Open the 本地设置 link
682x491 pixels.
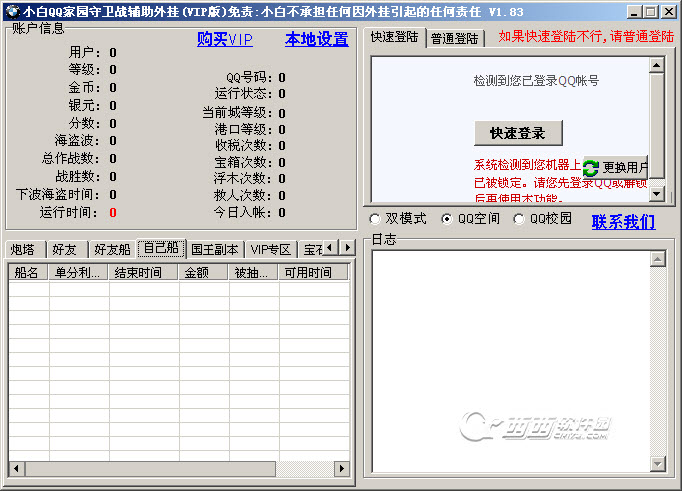tap(317, 40)
